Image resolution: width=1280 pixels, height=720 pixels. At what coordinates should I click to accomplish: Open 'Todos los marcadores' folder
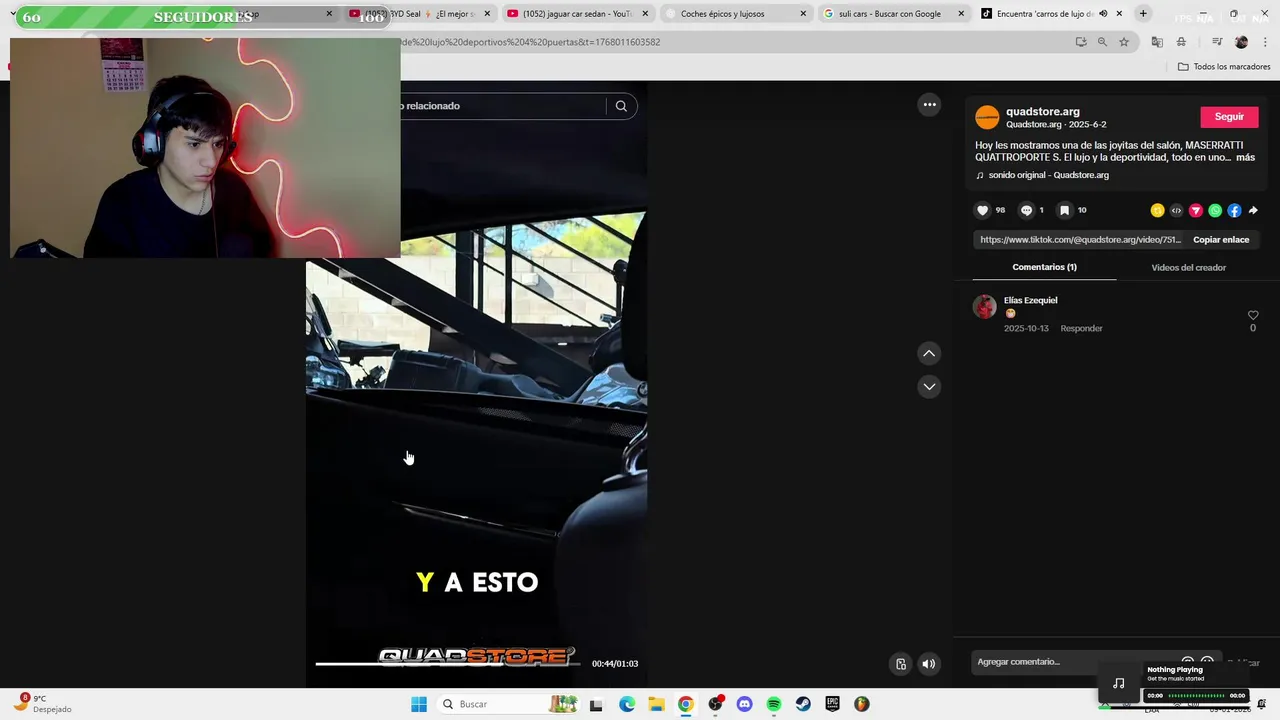[1224, 67]
